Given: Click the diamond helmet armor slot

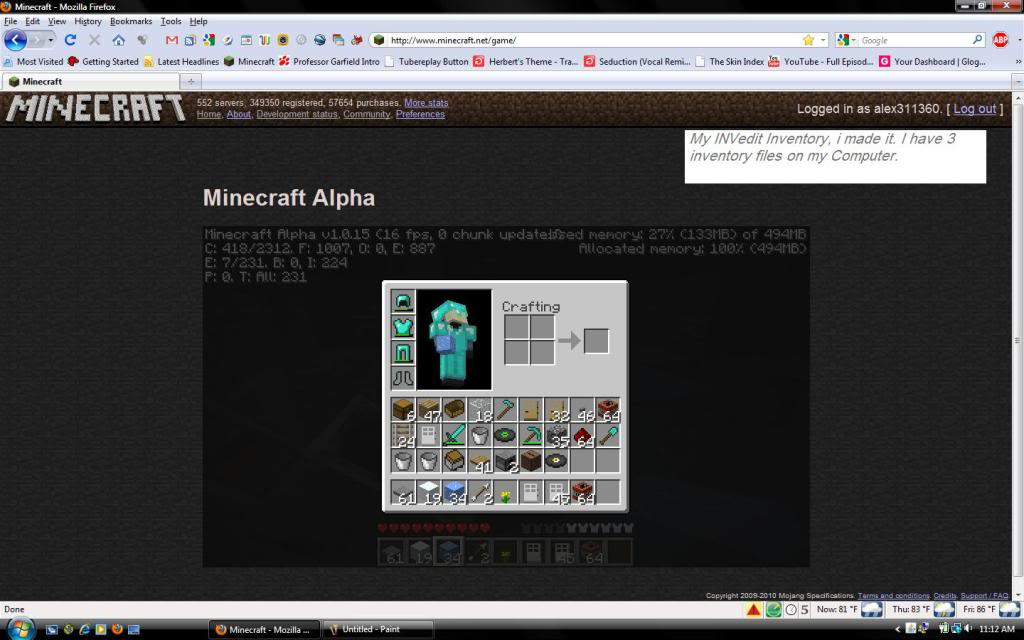Looking at the screenshot, I should click(x=403, y=302).
